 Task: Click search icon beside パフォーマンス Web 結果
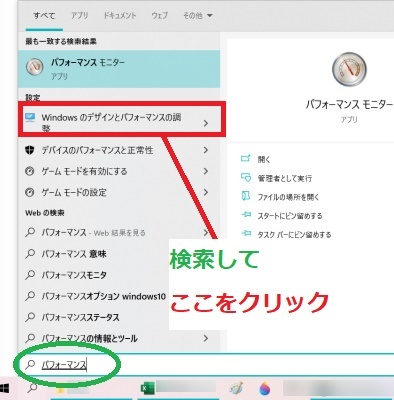[x=30, y=232]
